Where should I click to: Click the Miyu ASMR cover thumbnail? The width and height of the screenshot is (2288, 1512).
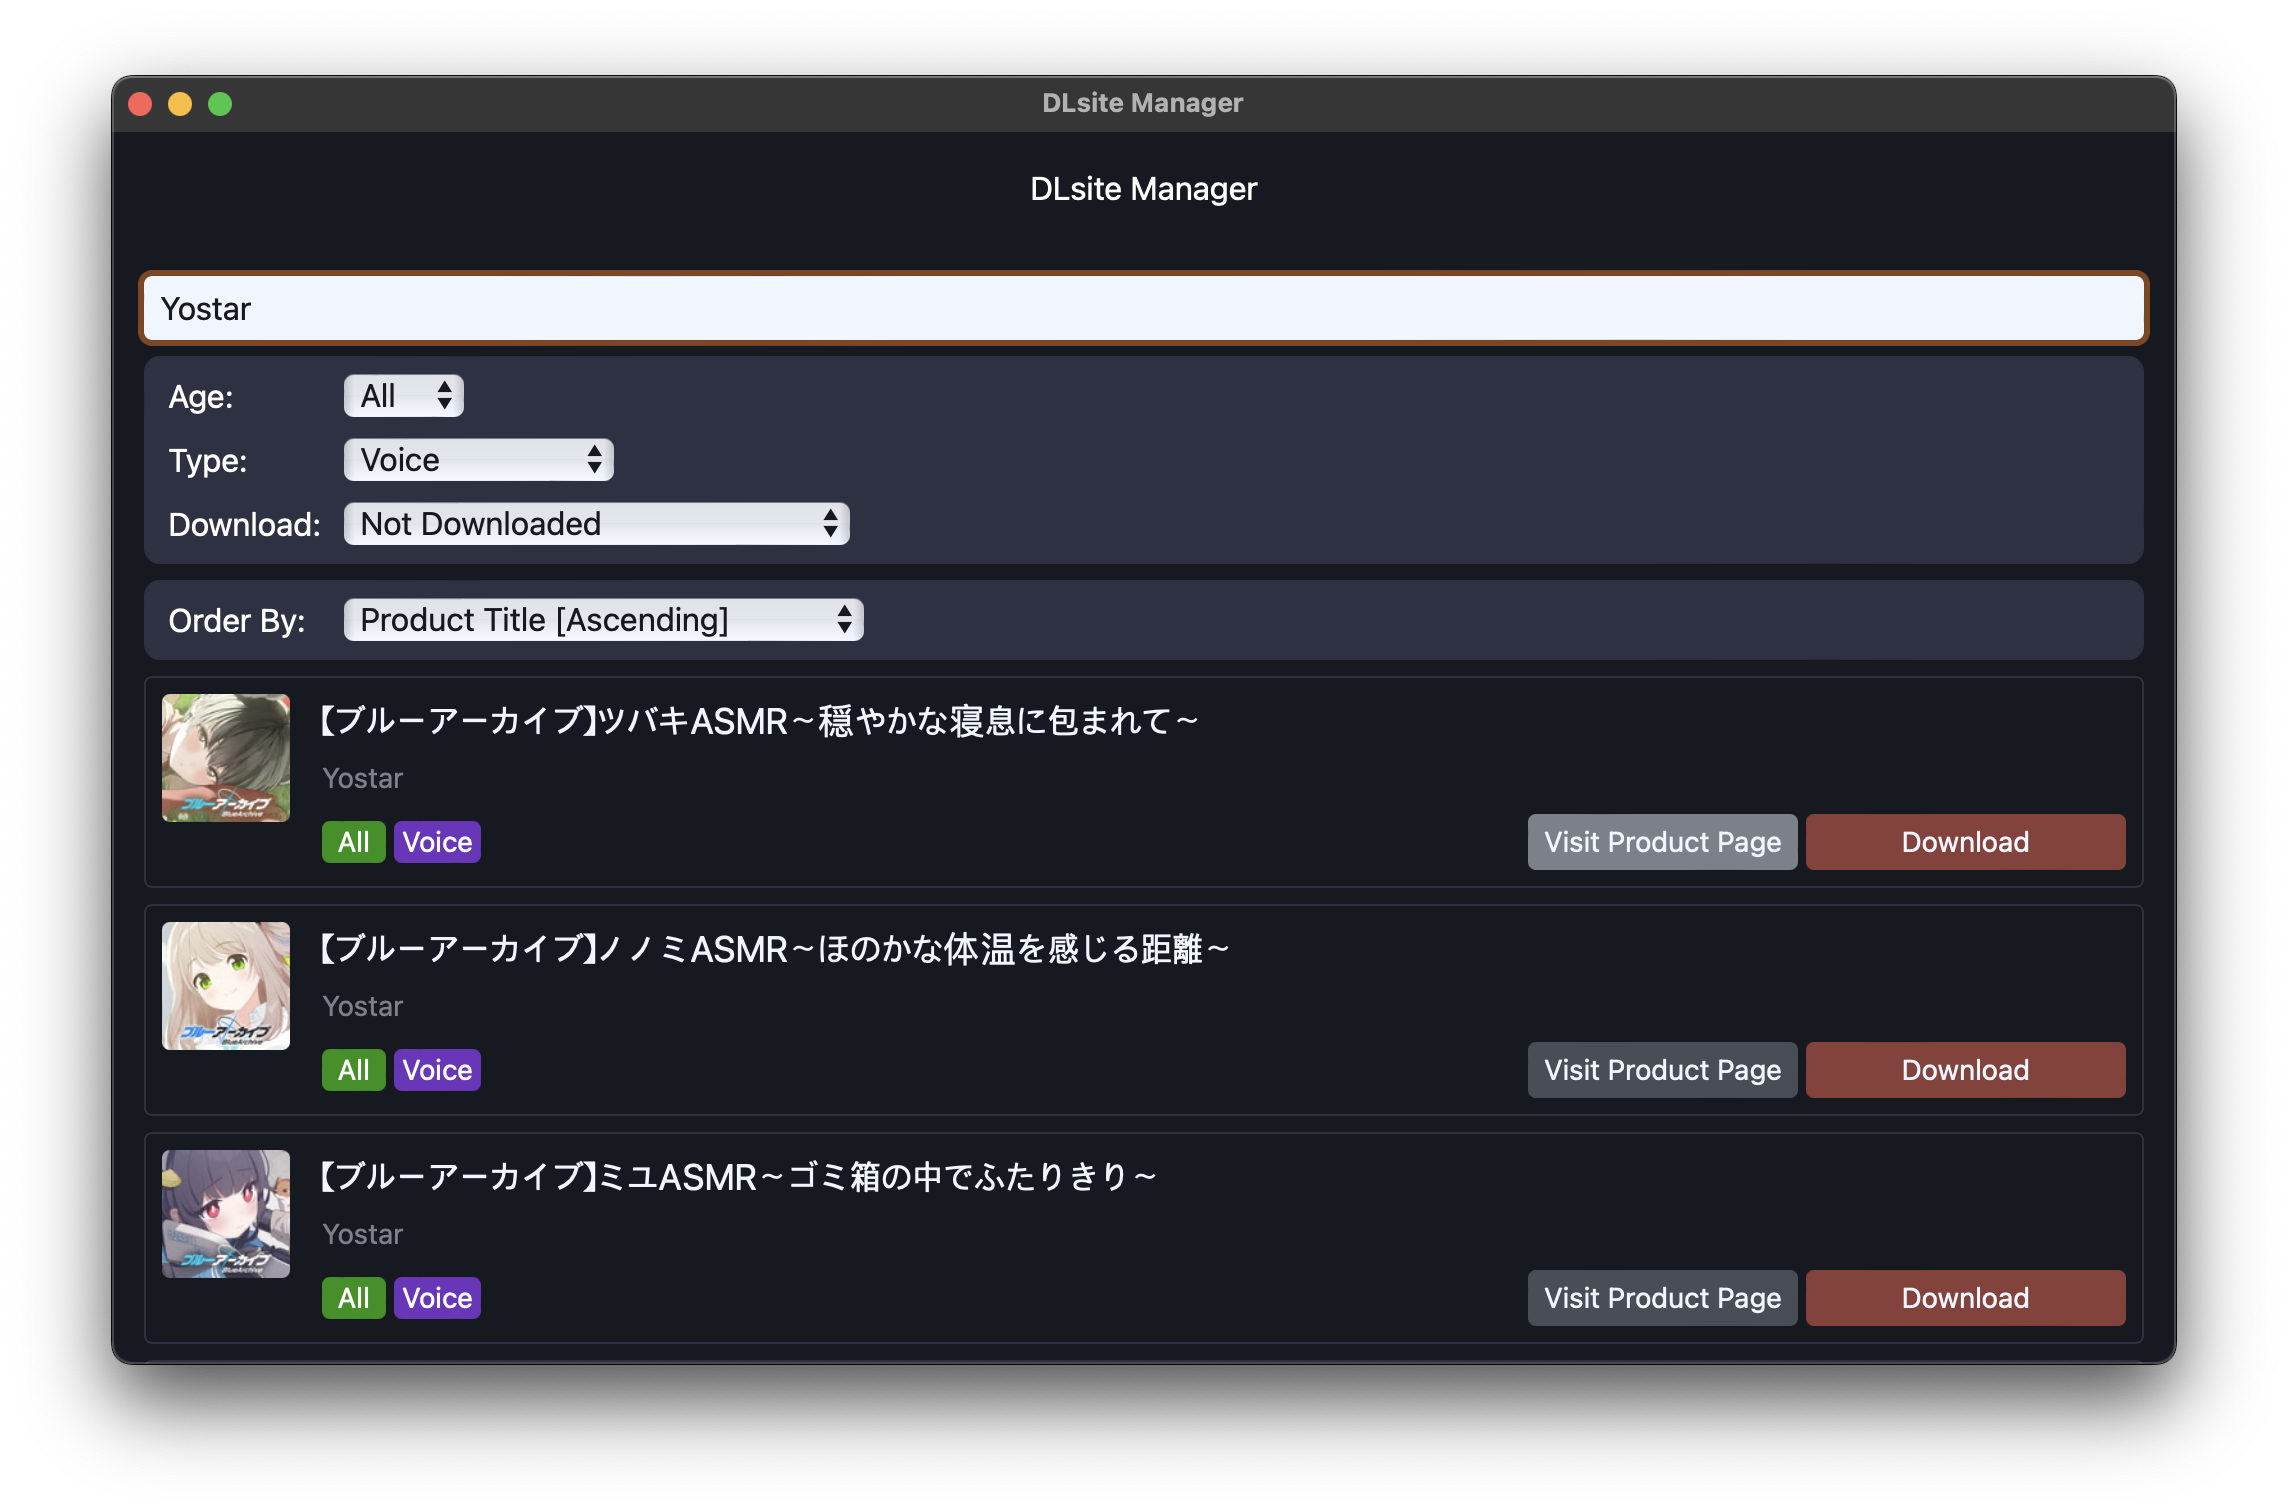226,1214
